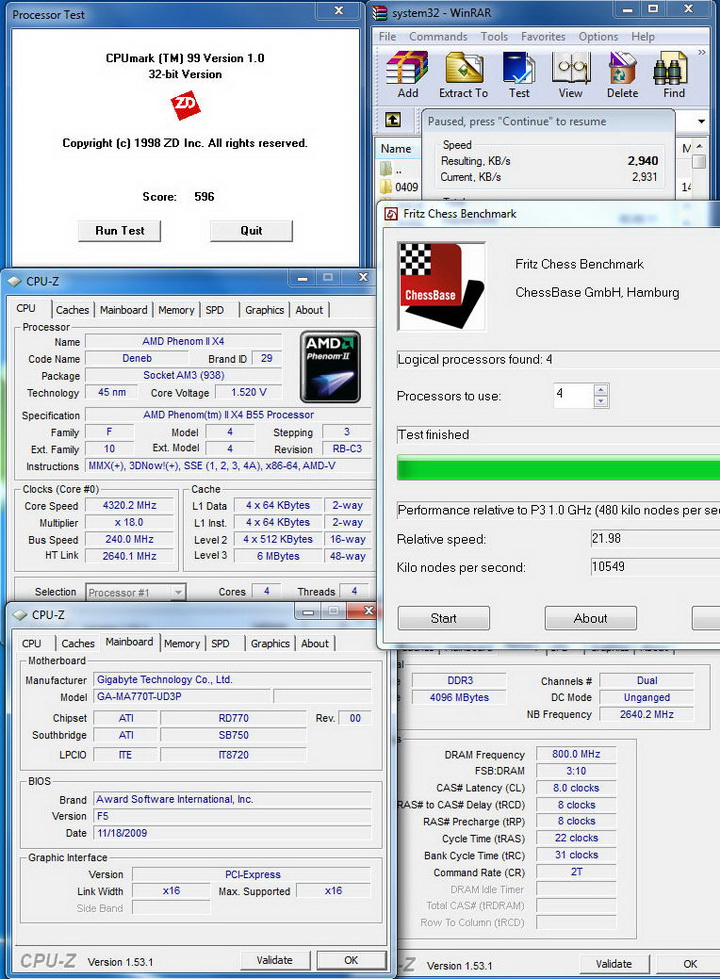Screen dimensions: 720x979
Task: Click the DRAM Frequency value 800.0 MHz
Action: click(x=576, y=754)
